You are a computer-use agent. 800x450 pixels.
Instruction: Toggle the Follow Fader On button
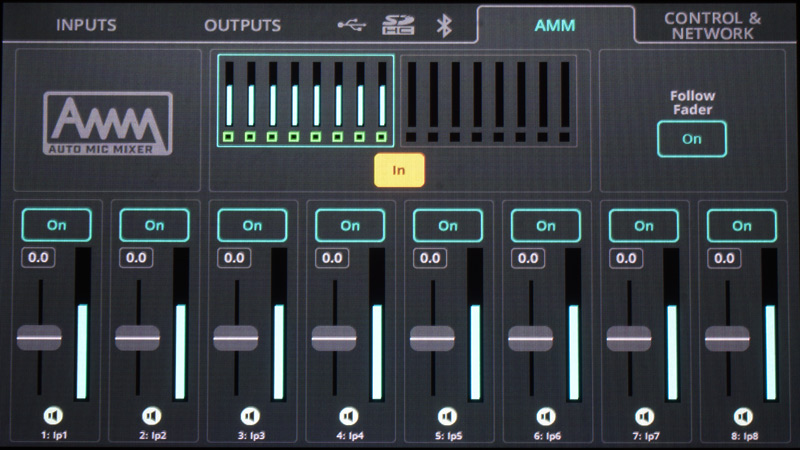(692, 139)
